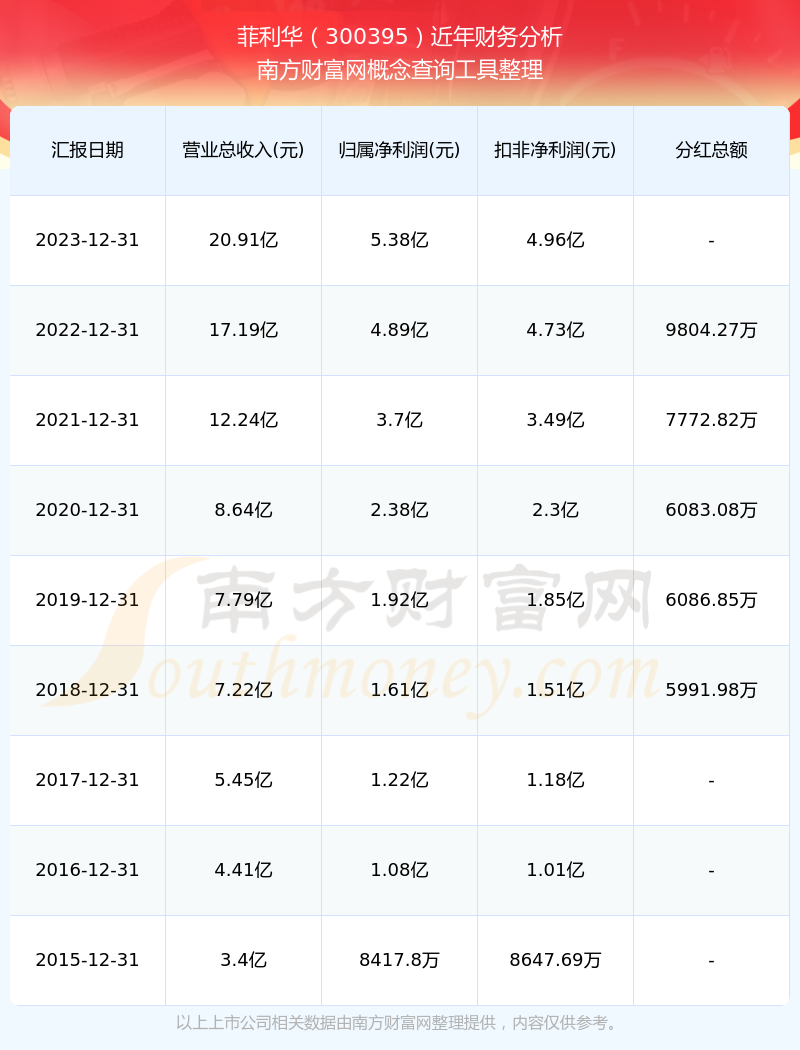This screenshot has width=800, height=1050.
Task: Click revenue value 20.91亿
Action: point(244,240)
